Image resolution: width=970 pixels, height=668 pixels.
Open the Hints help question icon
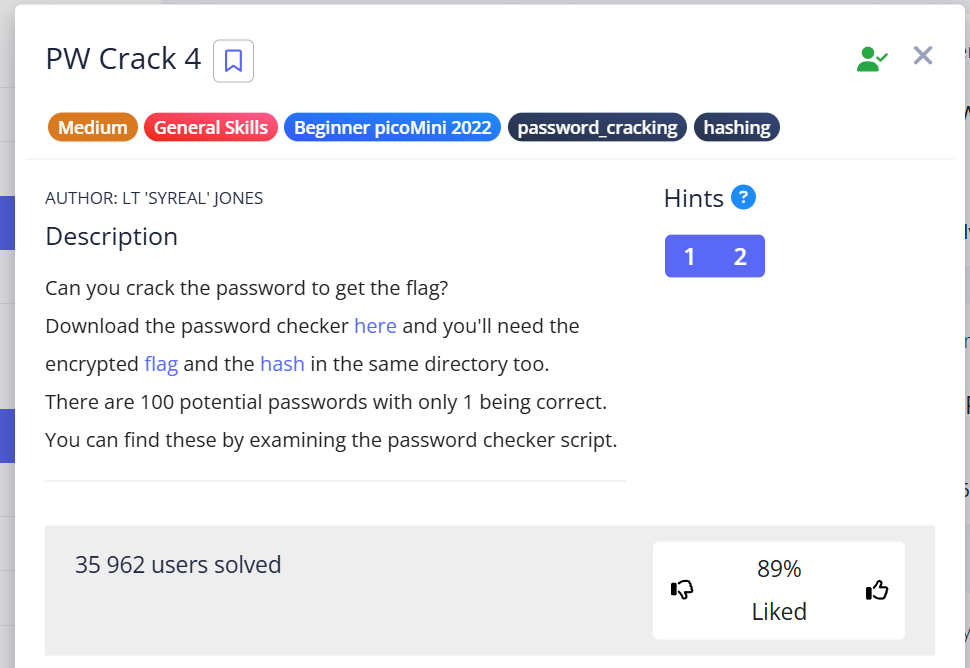click(743, 197)
